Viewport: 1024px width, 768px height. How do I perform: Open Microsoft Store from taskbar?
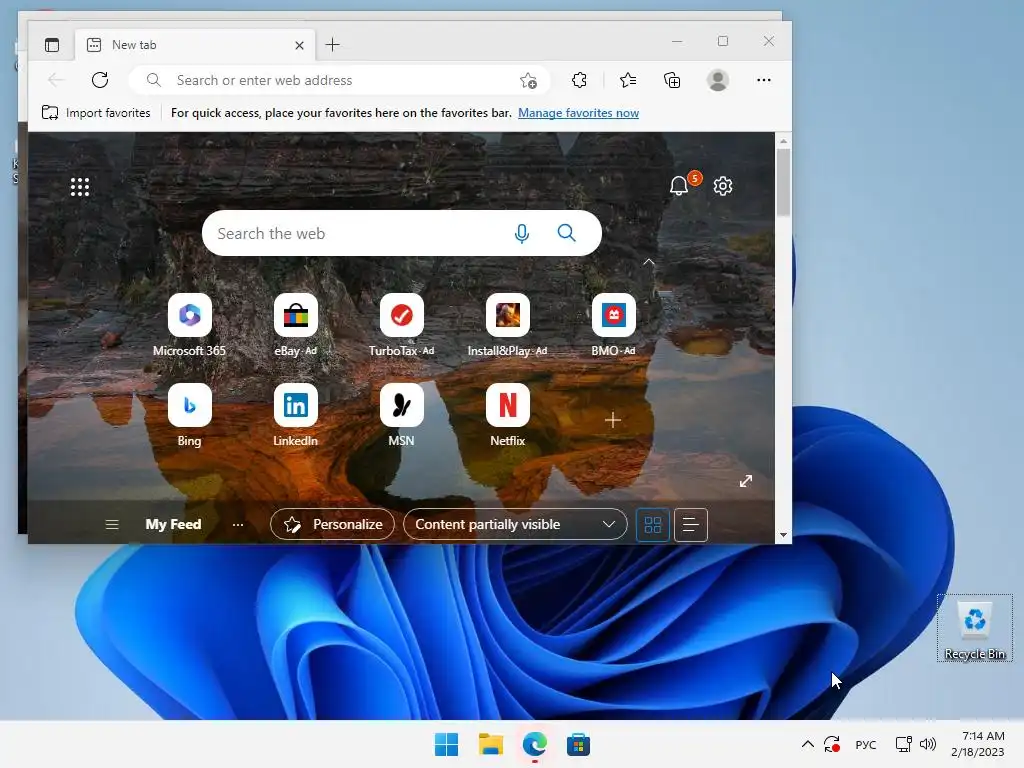click(x=578, y=744)
